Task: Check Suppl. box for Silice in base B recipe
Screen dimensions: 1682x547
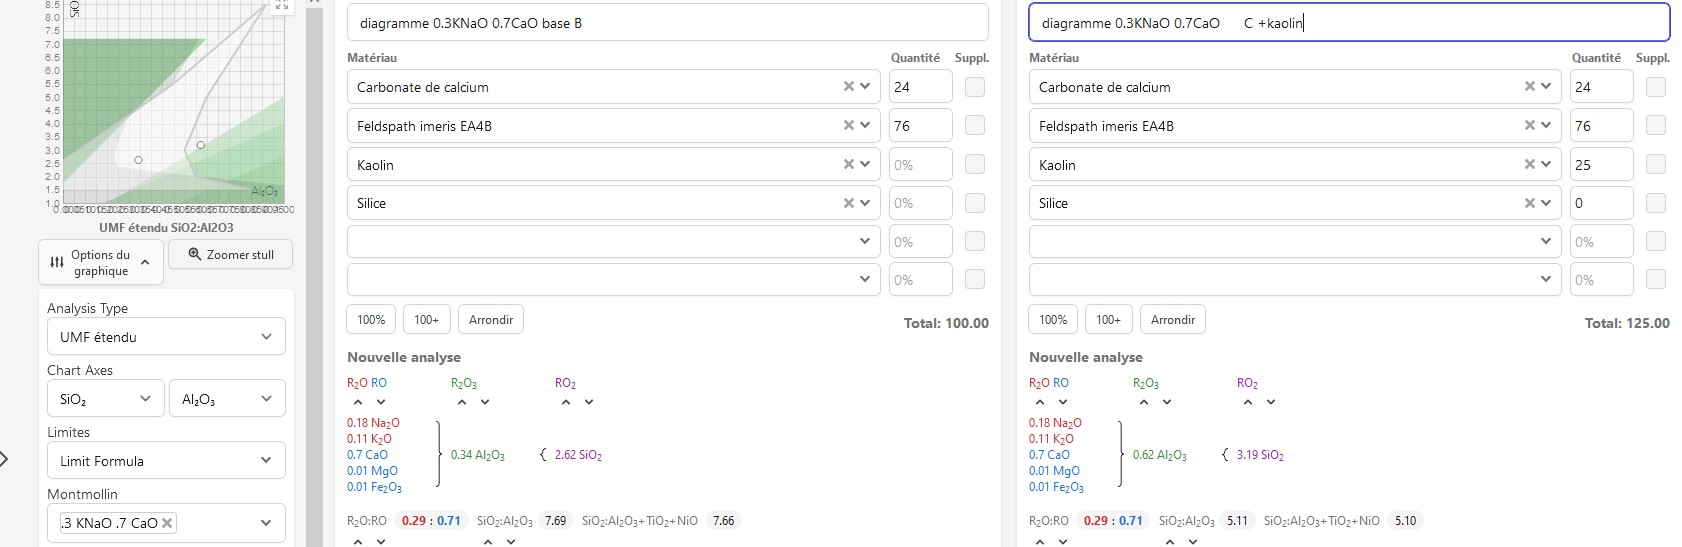Action: coord(974,203)
